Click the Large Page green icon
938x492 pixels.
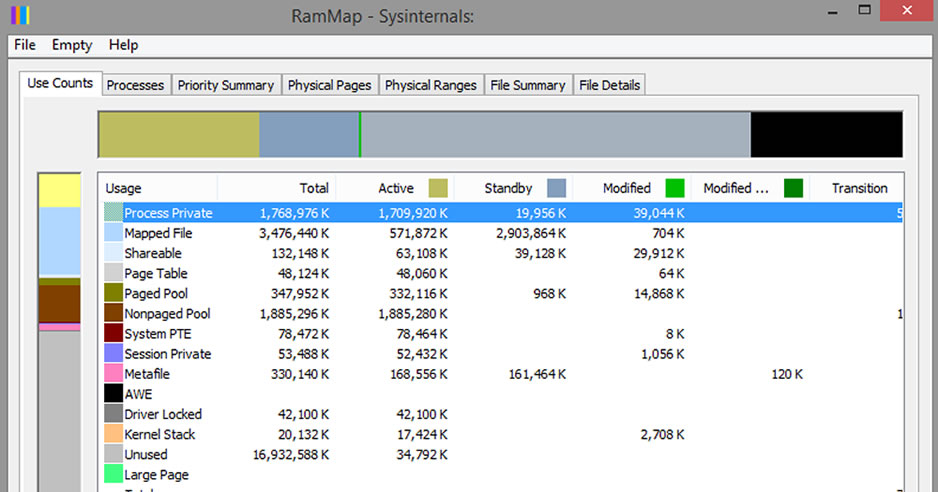pyautogui.click(x=113, y=474)
